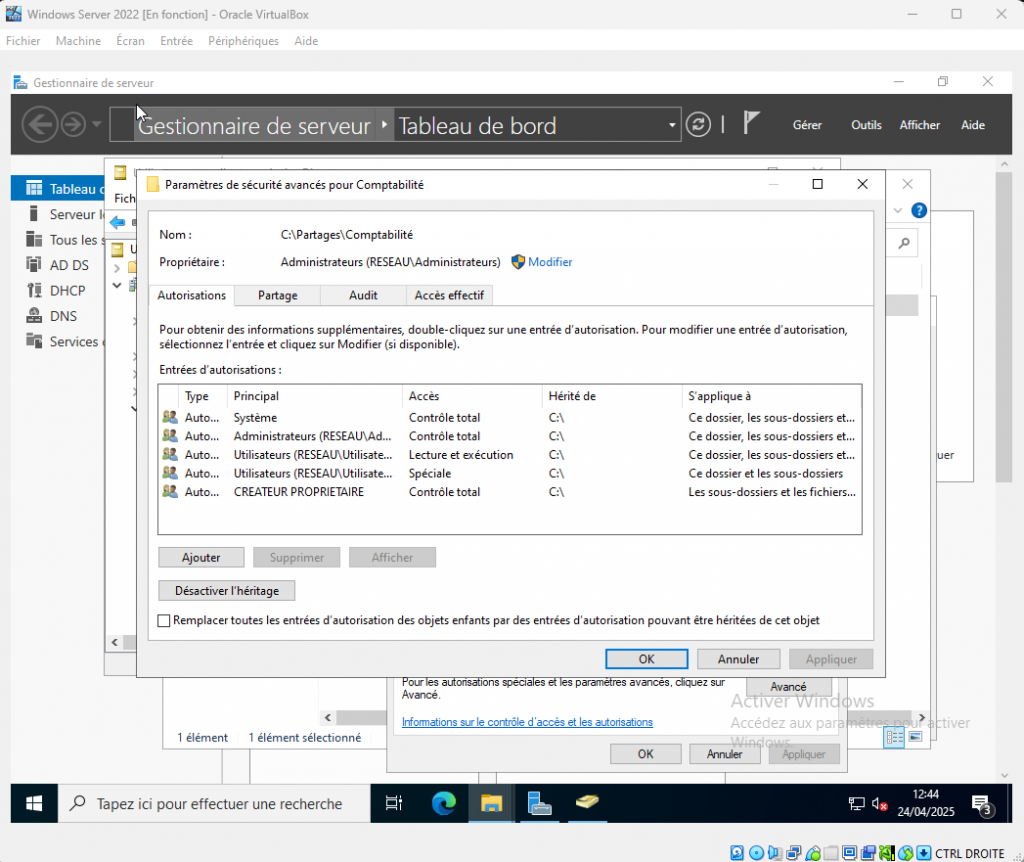Click the back navigation arrow in Server Manager
This screenshot has width=1024, height=862.
pos(39,125)
